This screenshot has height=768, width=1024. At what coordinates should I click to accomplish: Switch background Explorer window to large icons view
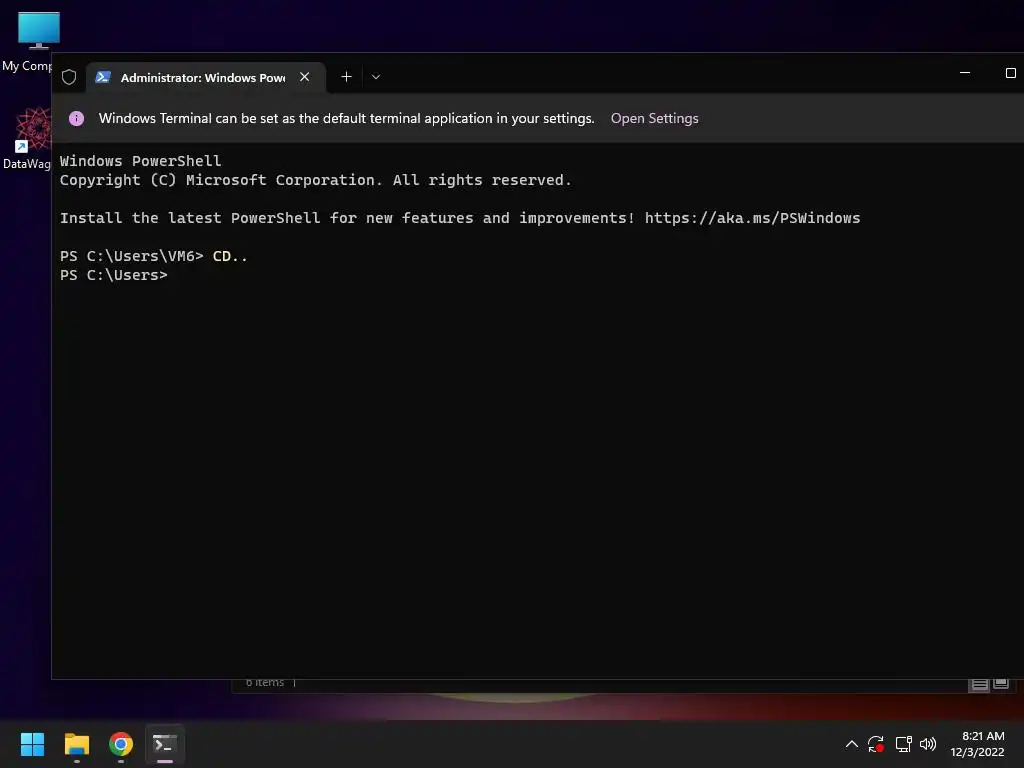(1001, 684)
